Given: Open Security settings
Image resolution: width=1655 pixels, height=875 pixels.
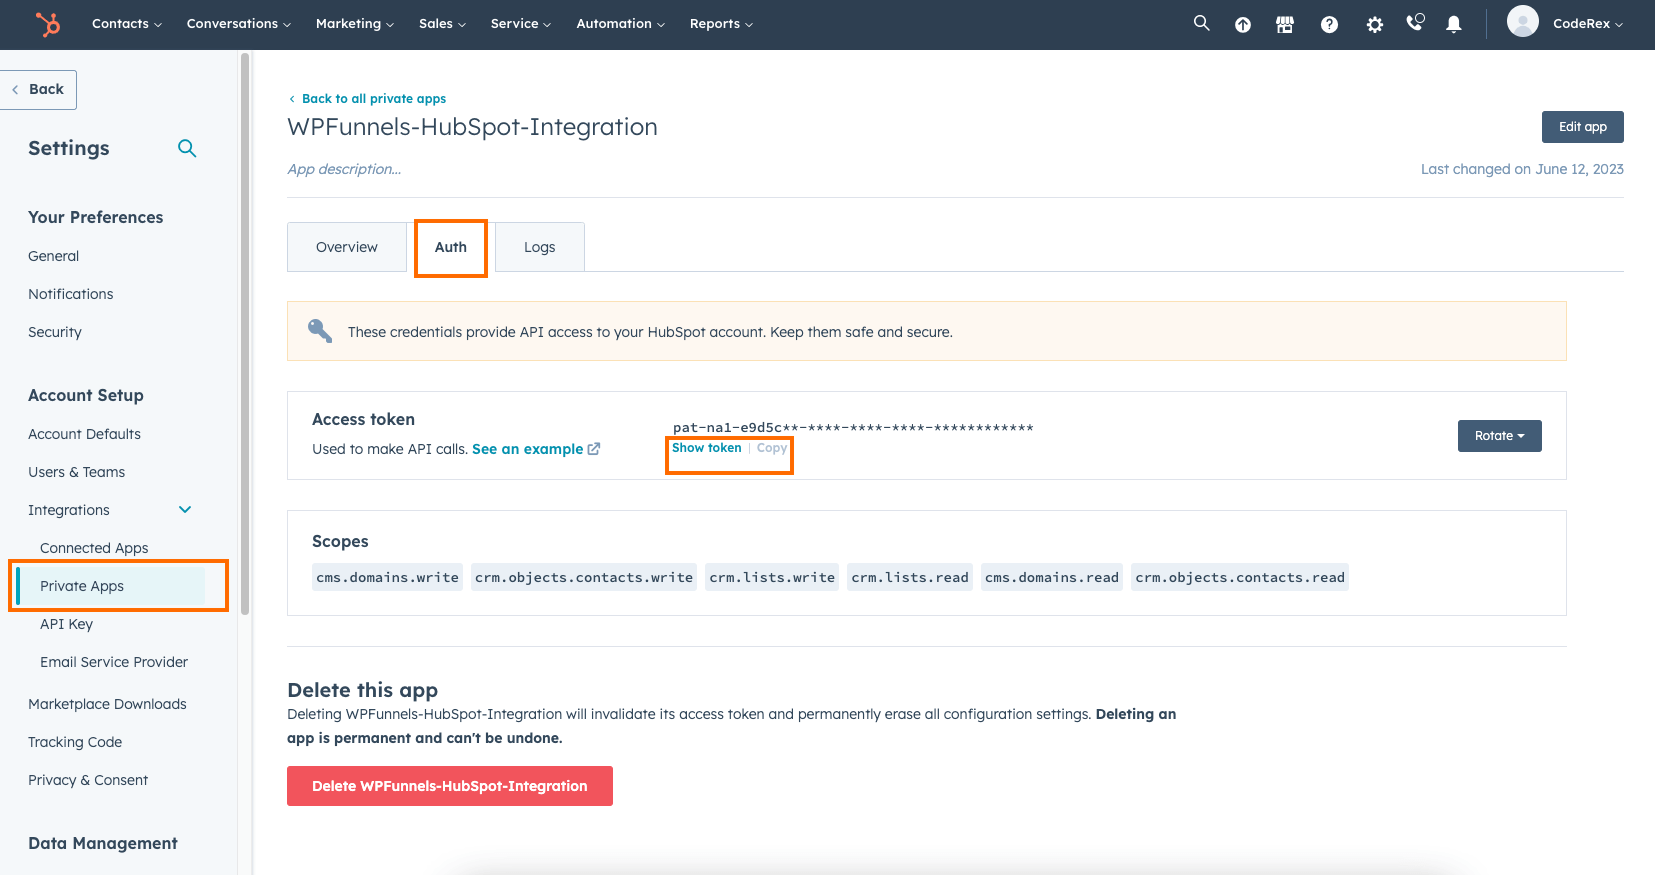Looking at the screenshot, I should (x=55, y=332).
